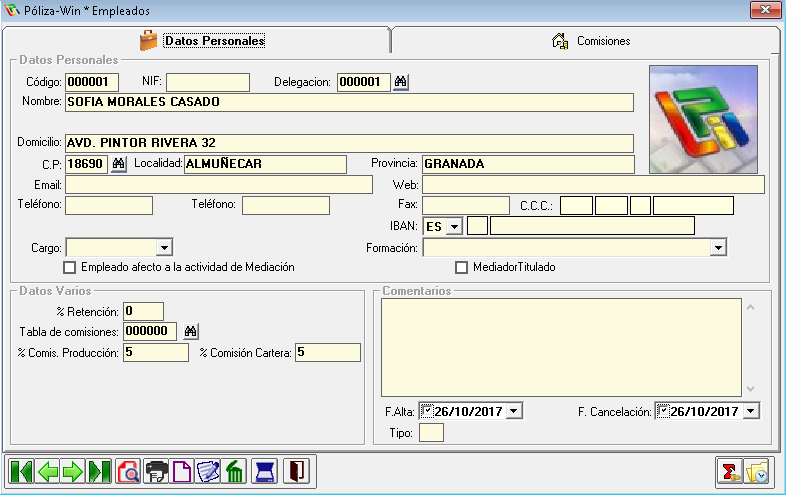
Task: Open the scanner icon in toolbar
Action: [x=264, y=471]
